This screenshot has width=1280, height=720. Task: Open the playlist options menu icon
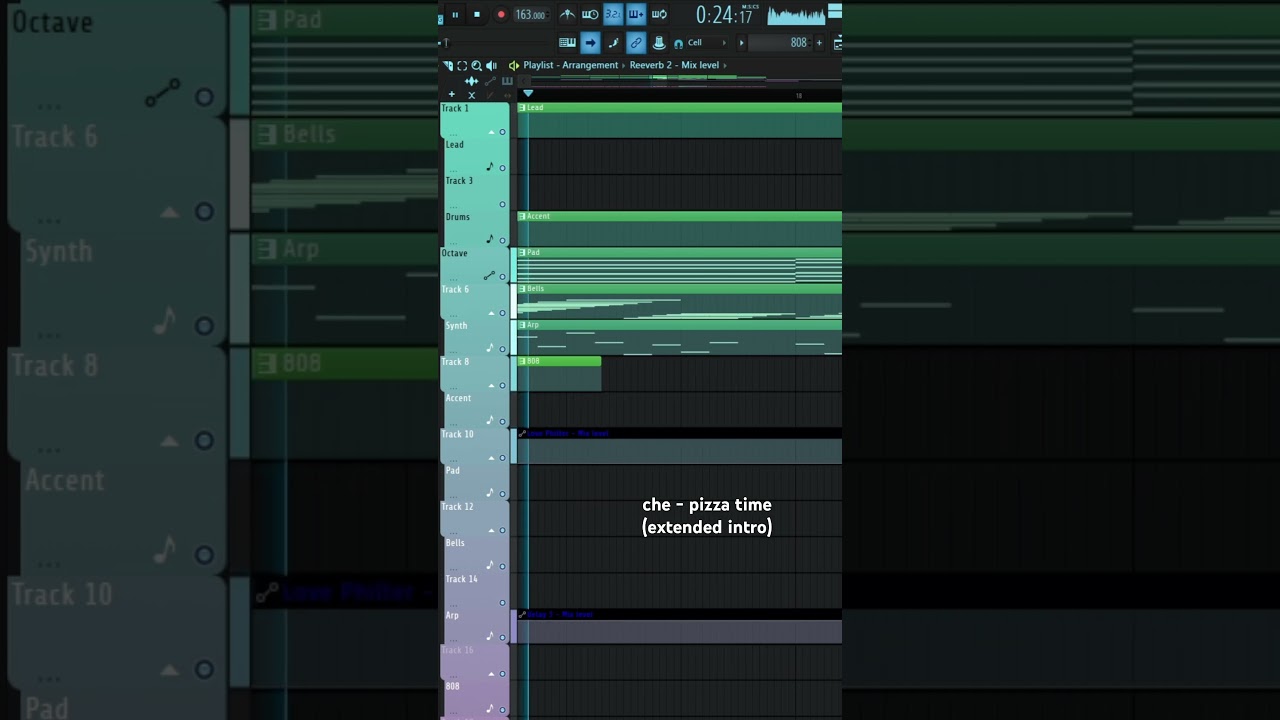coord(448,65)
